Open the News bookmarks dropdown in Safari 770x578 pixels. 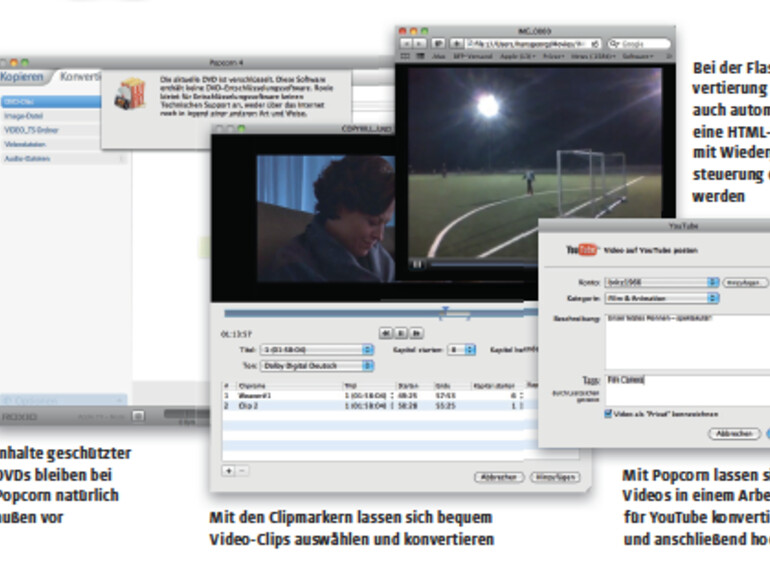593,56
